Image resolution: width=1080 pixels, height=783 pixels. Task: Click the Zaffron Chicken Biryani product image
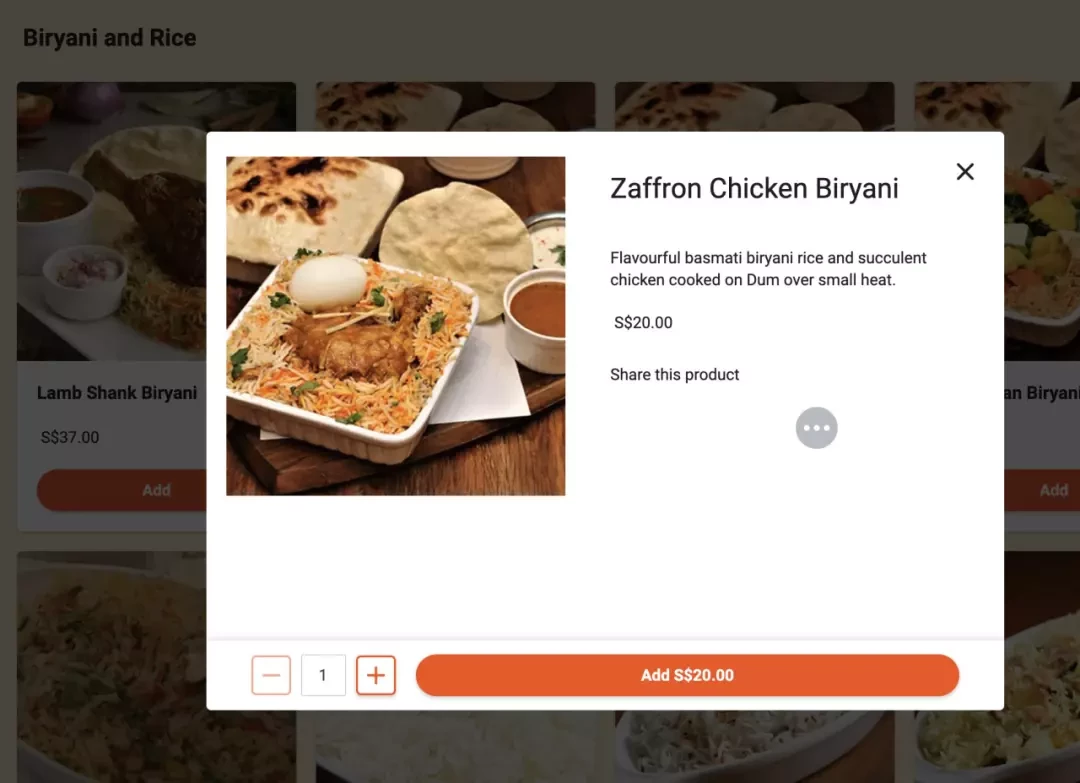(395, 326)
